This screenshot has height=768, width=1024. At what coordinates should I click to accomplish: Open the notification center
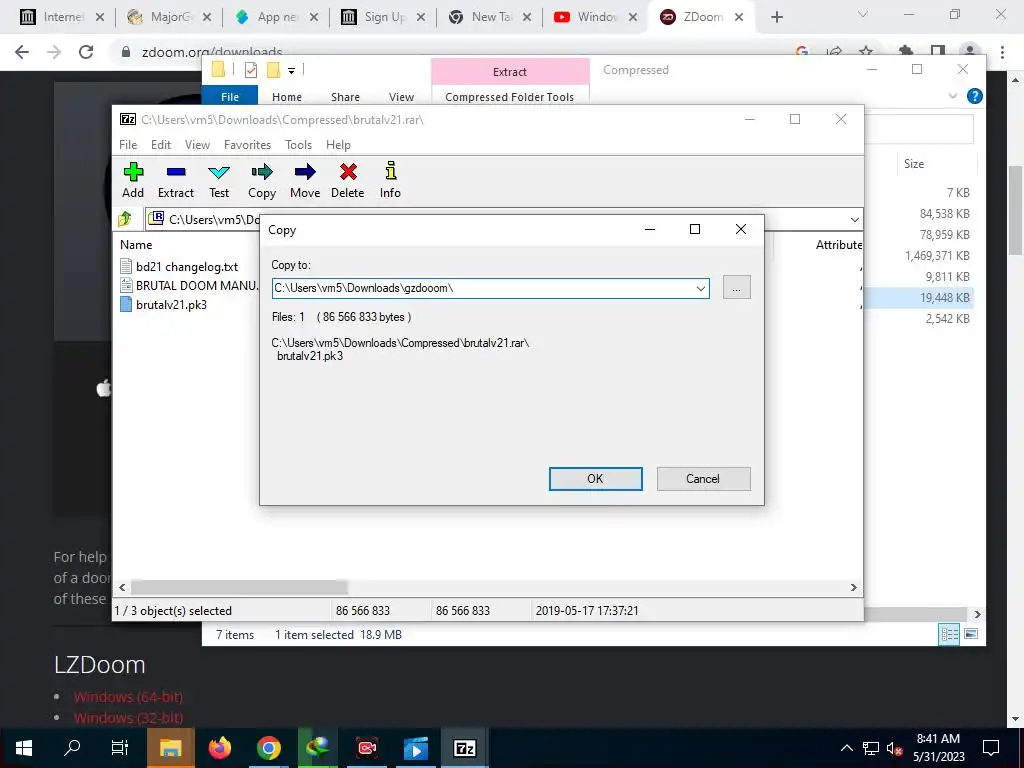point(991,748)
